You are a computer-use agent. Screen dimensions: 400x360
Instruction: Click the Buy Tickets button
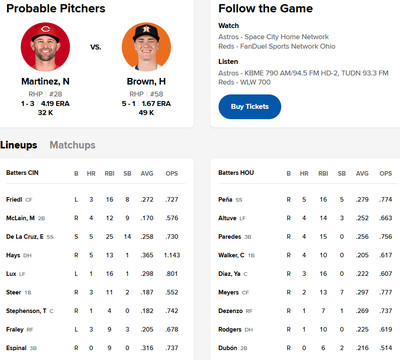click(250, 107)
